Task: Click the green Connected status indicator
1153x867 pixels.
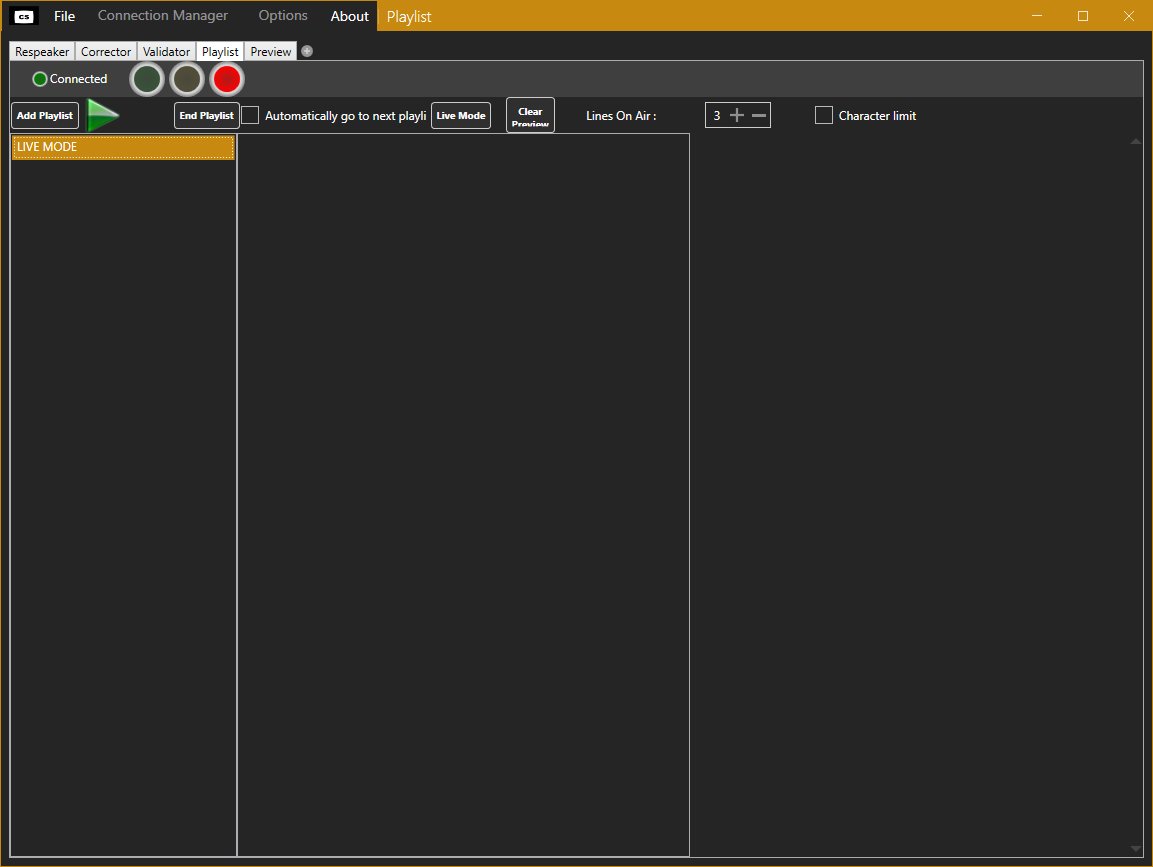Action: (40, 79)
